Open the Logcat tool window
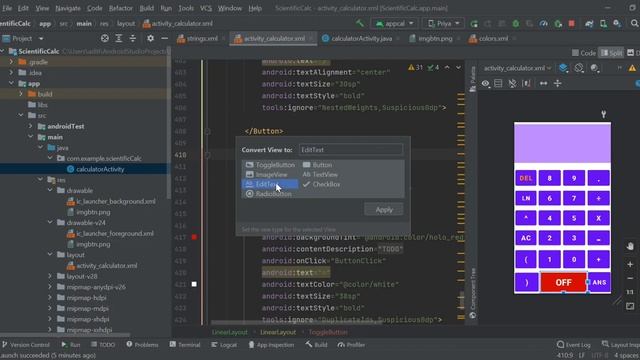The image size is (640, 360). click(224, 345)
